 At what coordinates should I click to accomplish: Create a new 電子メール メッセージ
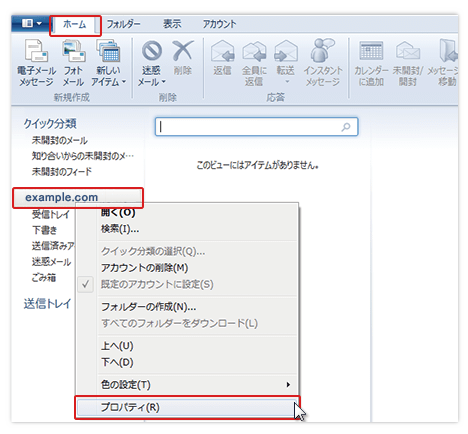(x=36, y=62)
